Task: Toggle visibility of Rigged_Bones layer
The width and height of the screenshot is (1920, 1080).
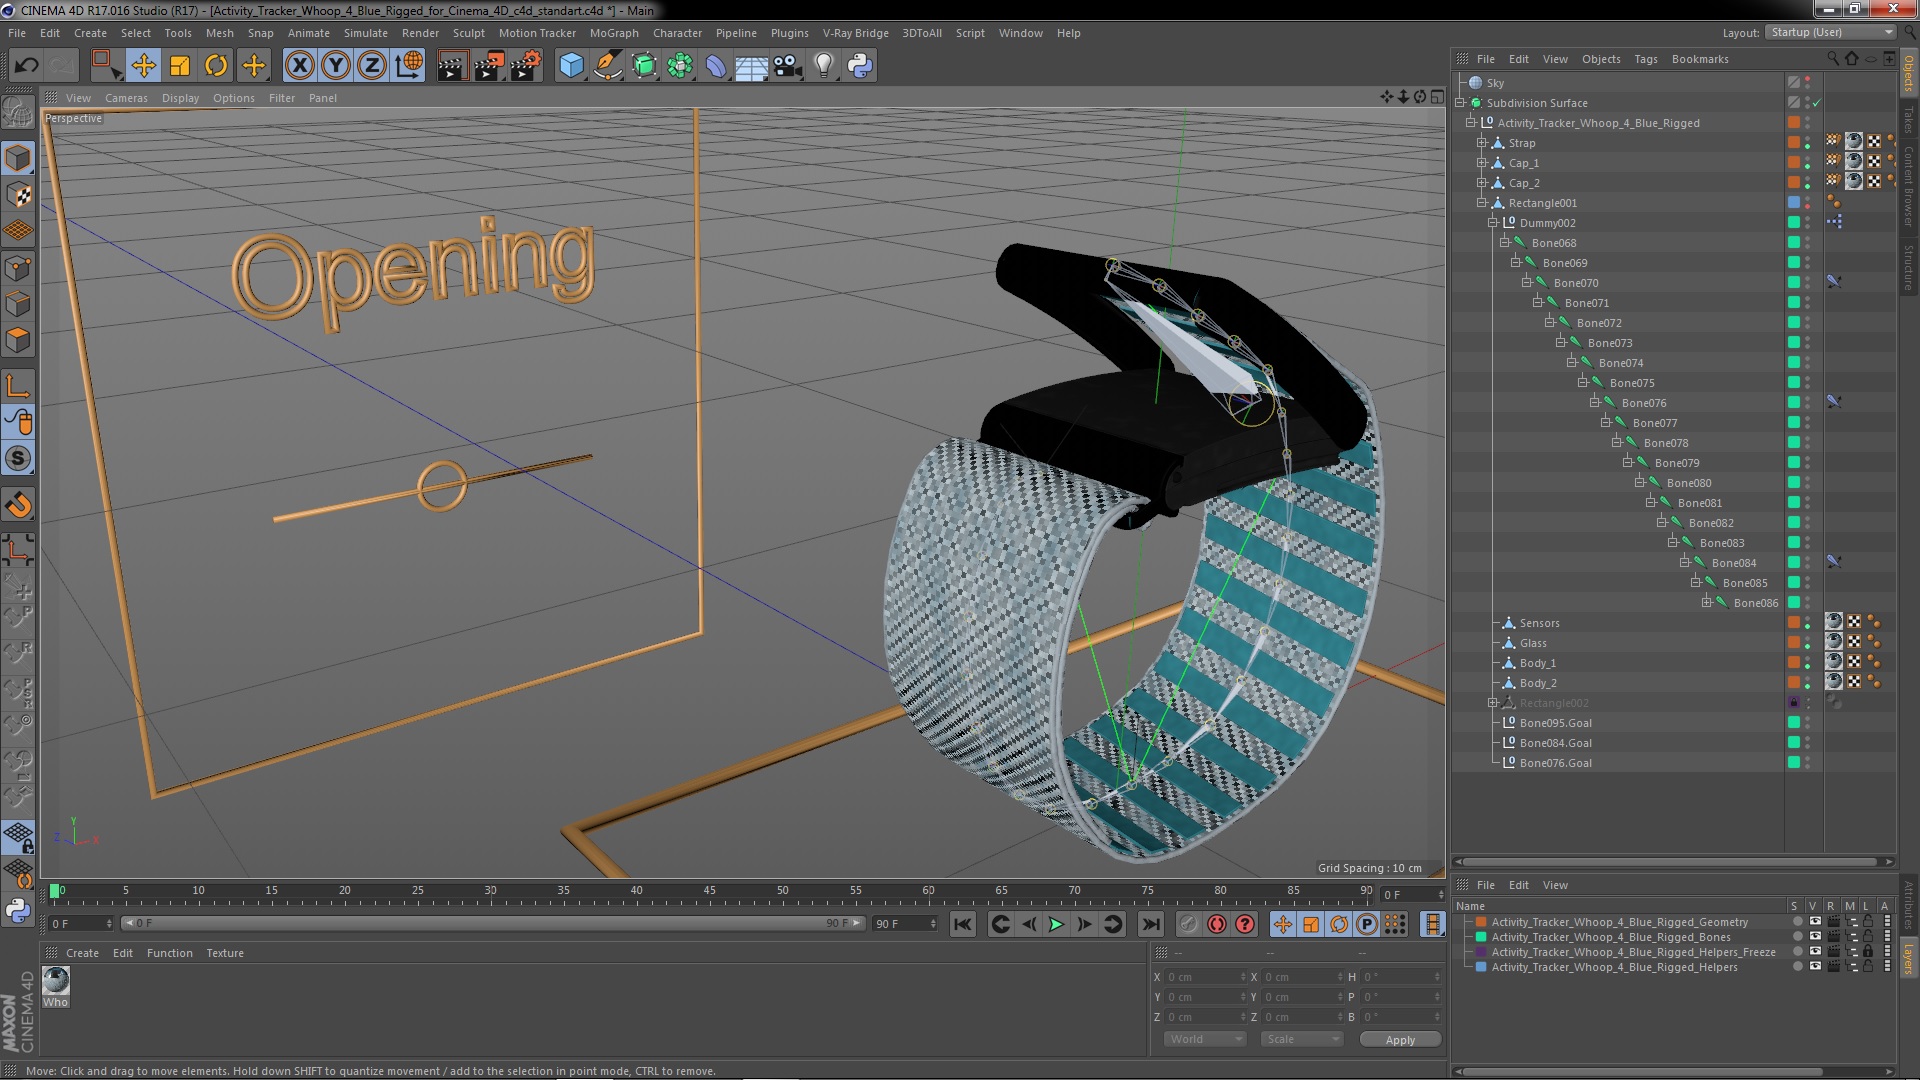Action: pyautogui.click(x=1814, y=937)
